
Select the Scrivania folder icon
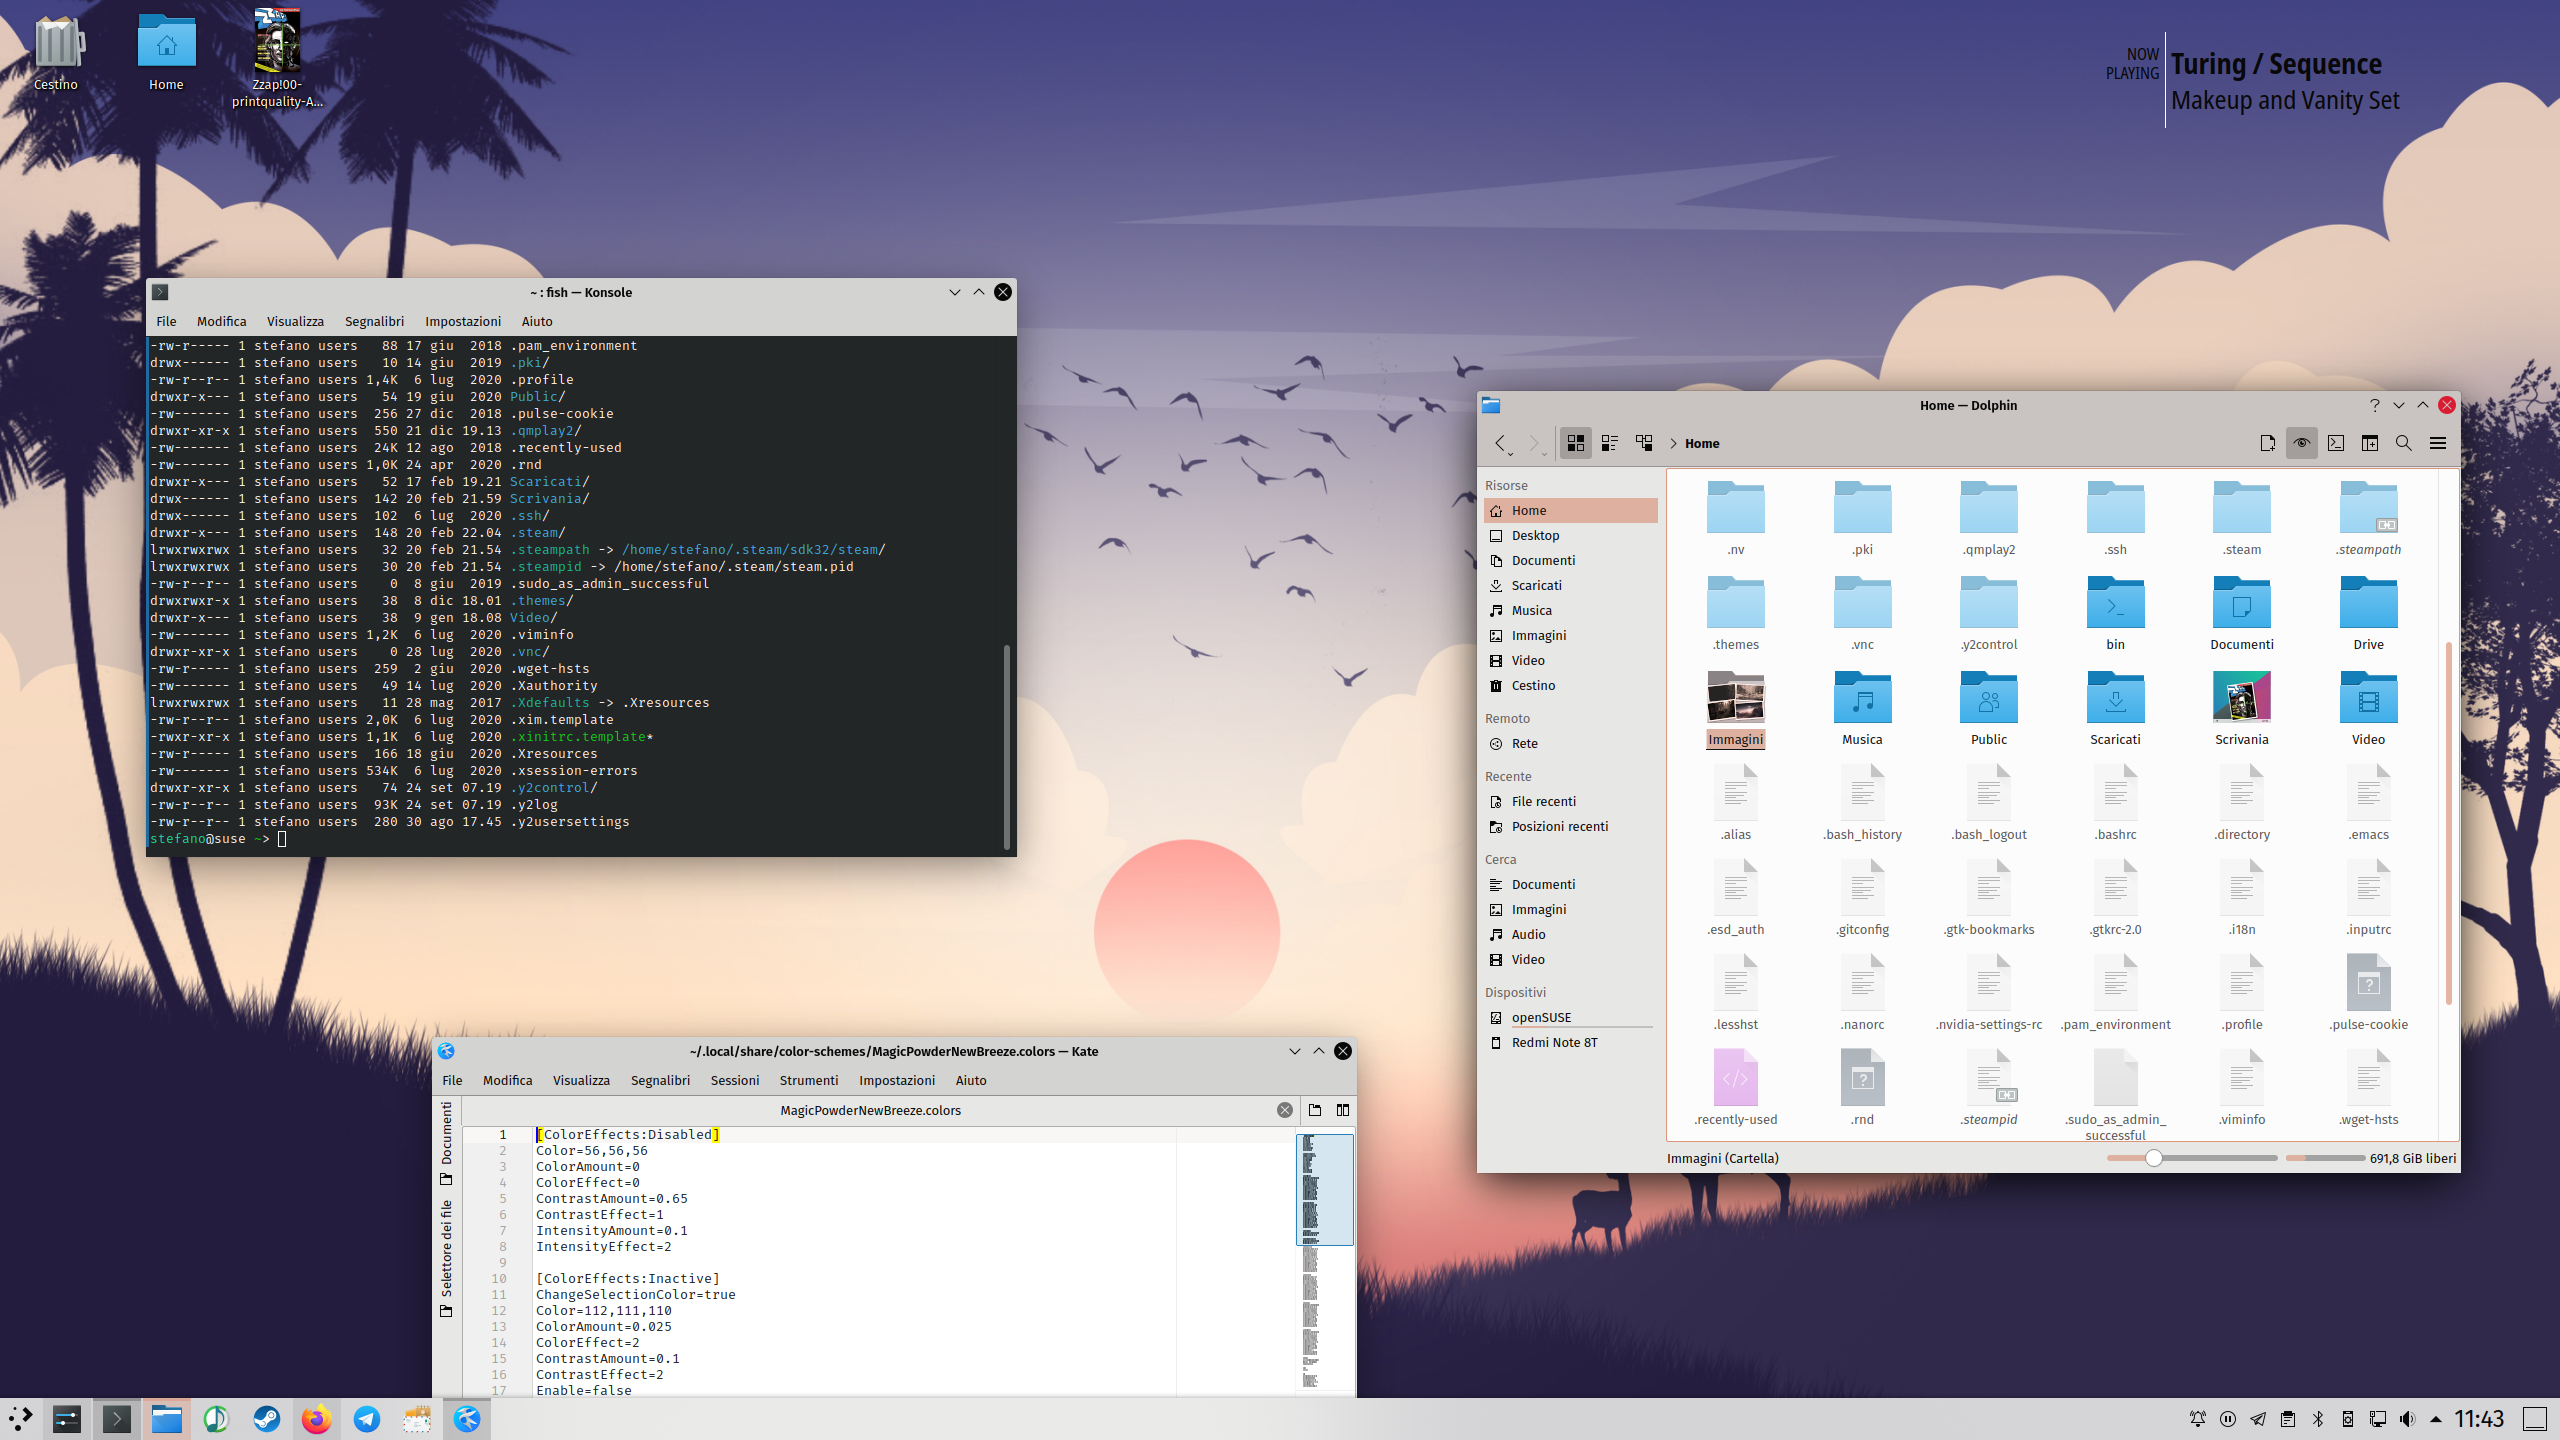coord(2241,697)
